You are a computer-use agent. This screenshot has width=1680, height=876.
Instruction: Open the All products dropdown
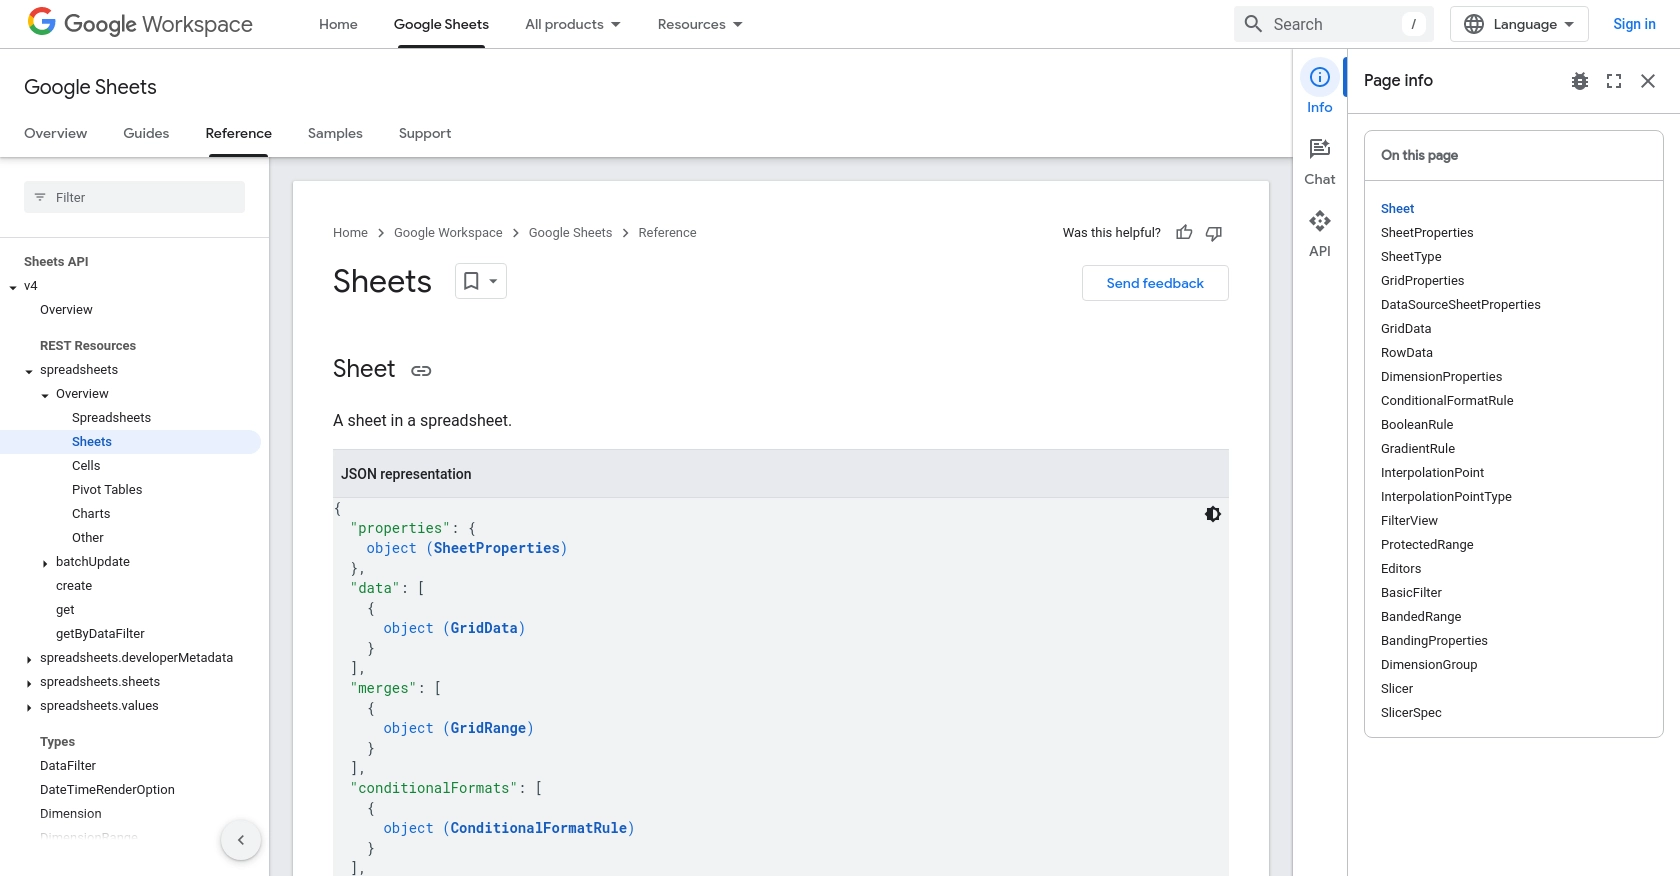point(573,24)
